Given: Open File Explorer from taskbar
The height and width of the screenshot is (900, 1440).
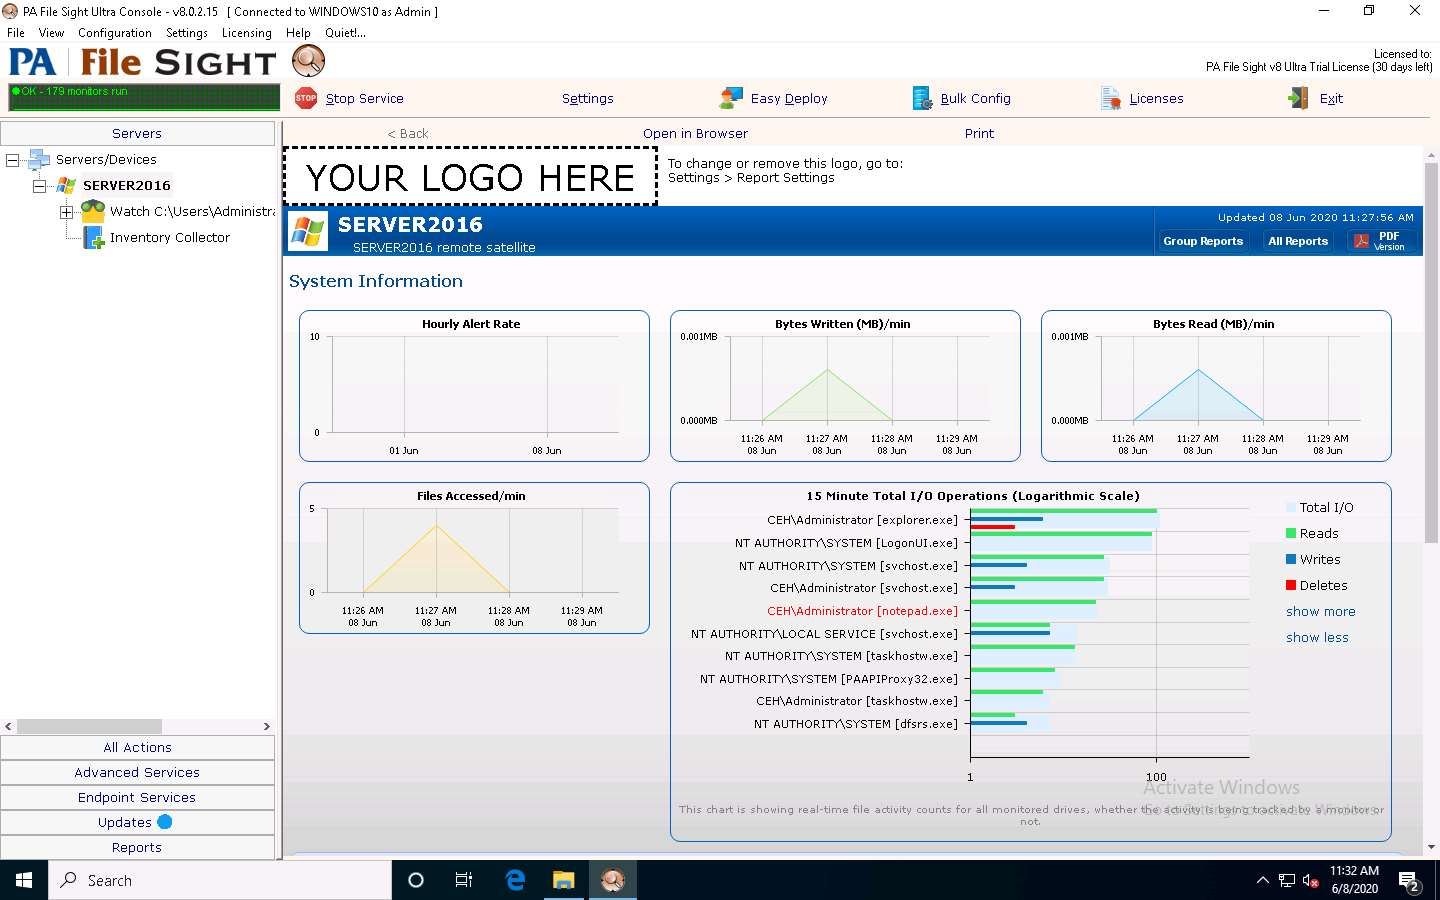Looking at the screenshot, I should tap(564, 880).
